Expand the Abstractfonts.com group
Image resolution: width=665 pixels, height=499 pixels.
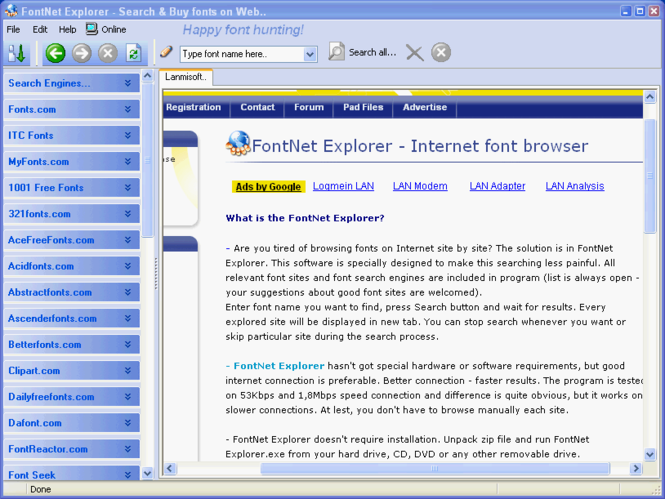71,292
